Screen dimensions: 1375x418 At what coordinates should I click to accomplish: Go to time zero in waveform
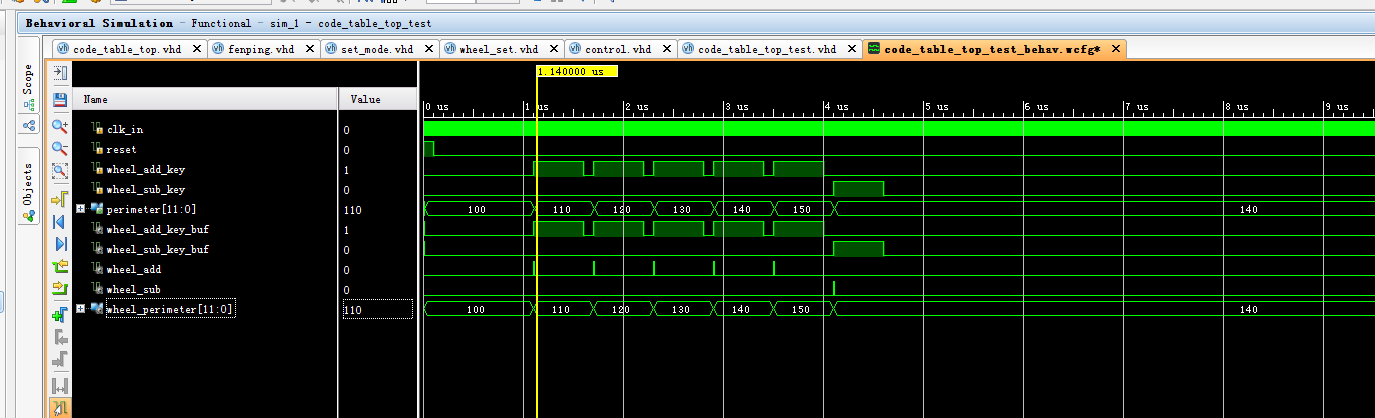pos(59,221)
